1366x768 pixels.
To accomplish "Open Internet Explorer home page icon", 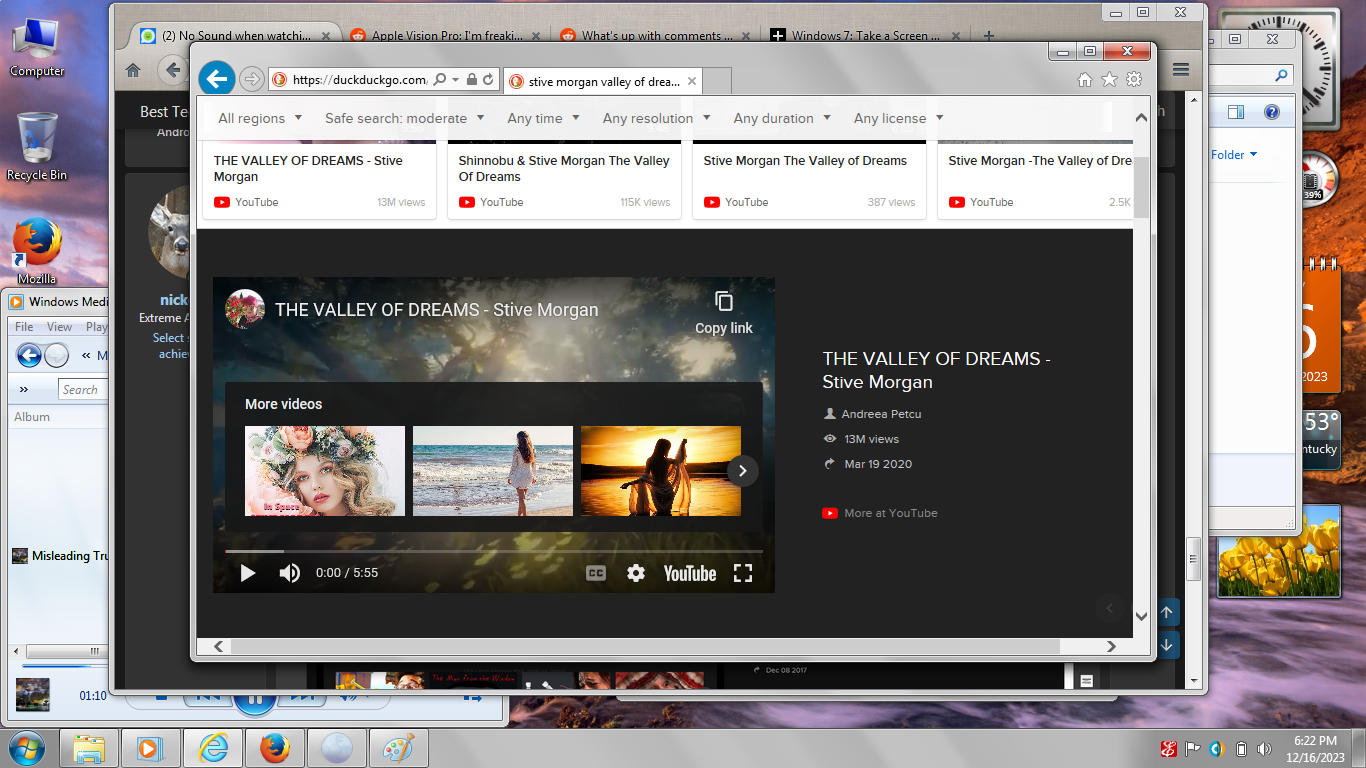I will tap(1085, 80).
